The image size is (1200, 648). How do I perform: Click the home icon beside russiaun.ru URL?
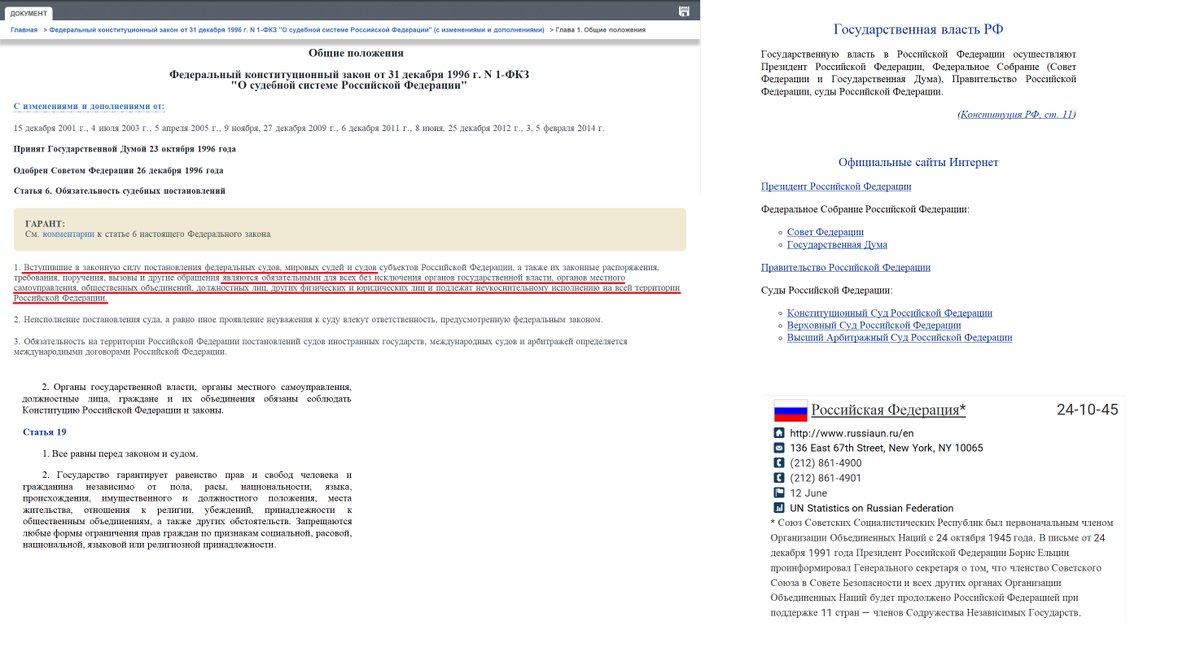point(779,433)
